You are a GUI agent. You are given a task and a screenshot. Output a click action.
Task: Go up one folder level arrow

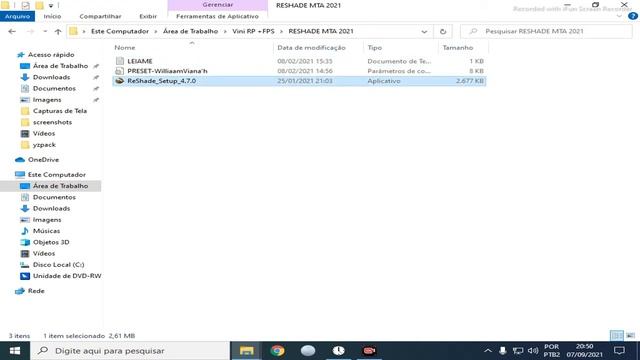tap(58, 31)
